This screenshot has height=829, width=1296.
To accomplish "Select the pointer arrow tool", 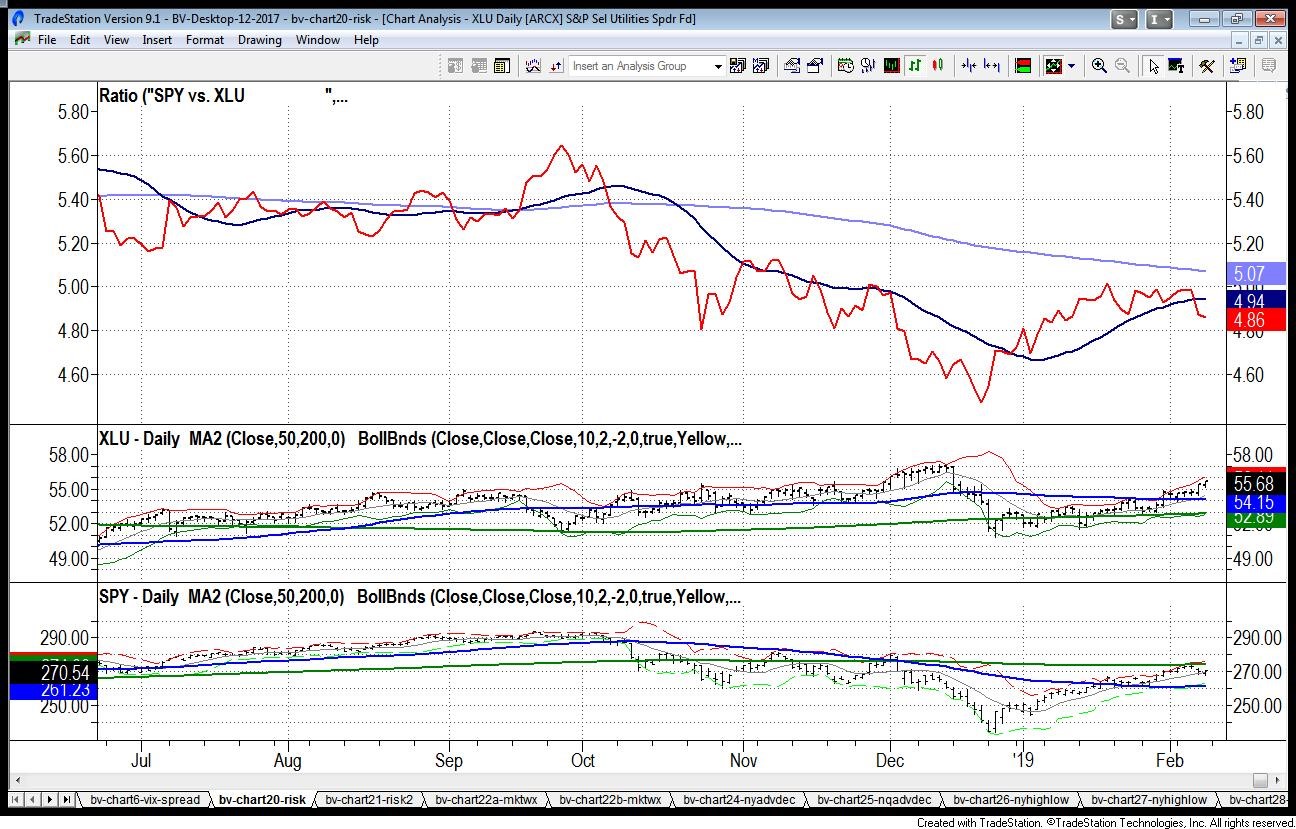I will [1154, 66].
